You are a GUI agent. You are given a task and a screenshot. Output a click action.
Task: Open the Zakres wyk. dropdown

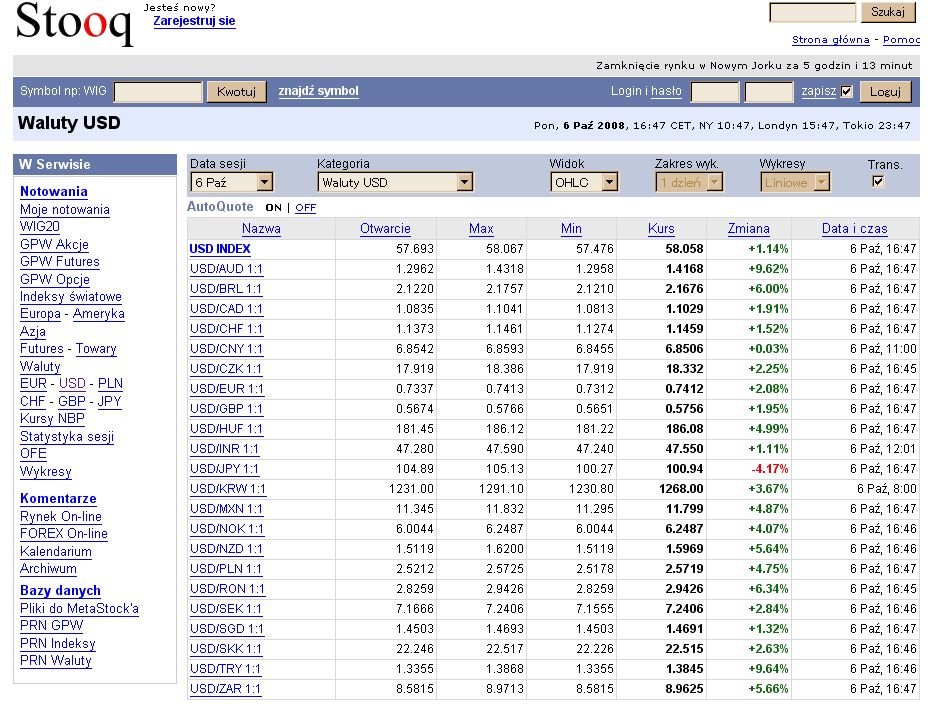(x=689, y=183)
